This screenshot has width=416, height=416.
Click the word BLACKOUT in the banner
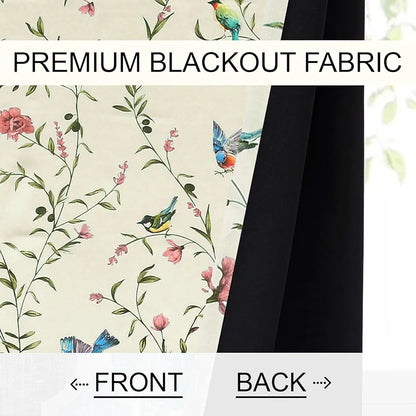pos(222,62)
